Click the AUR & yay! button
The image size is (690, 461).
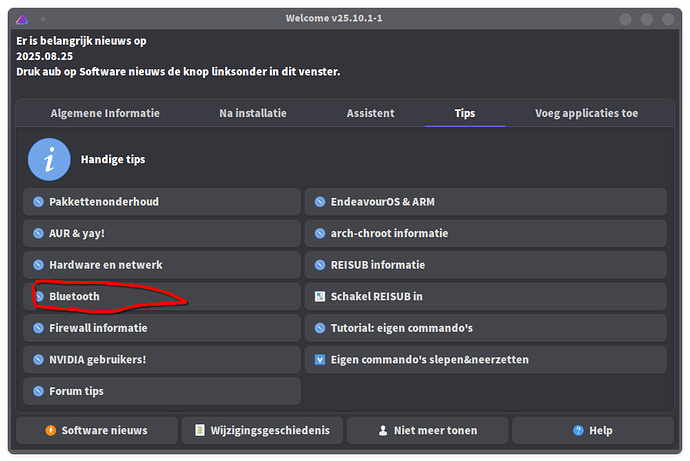162,233
